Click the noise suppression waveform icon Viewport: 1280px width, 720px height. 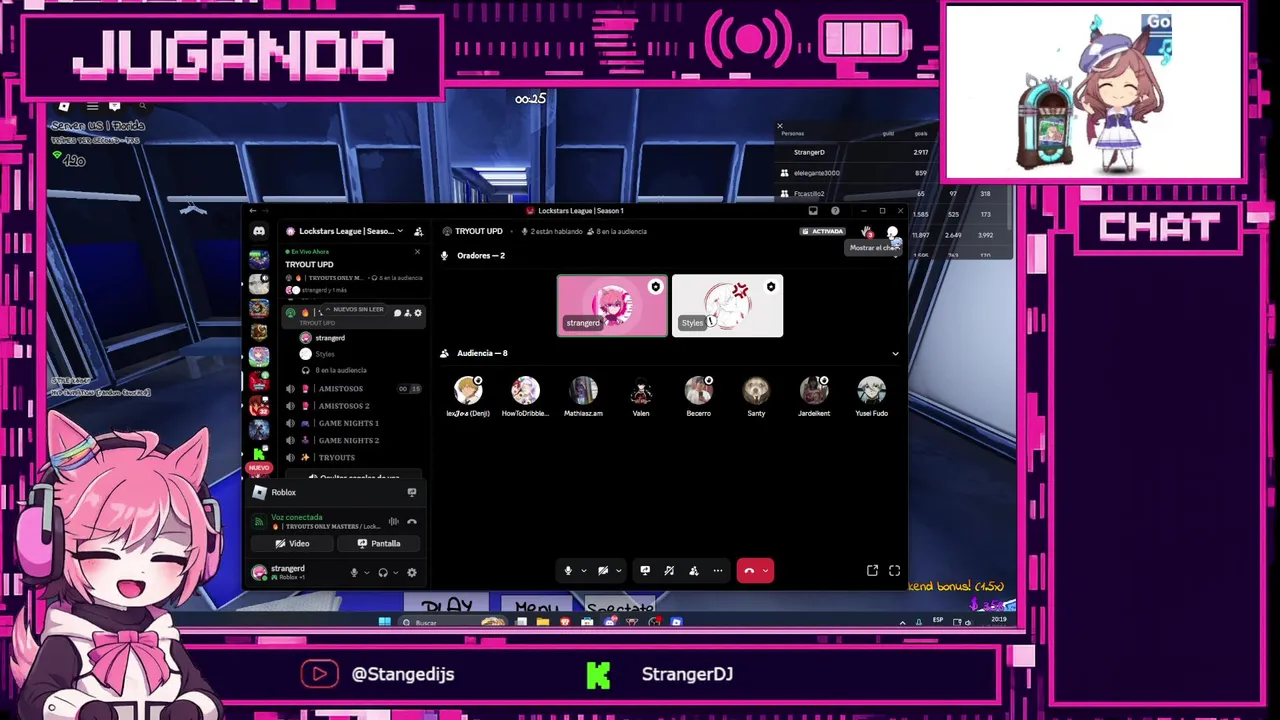click(x=393, y=521)
